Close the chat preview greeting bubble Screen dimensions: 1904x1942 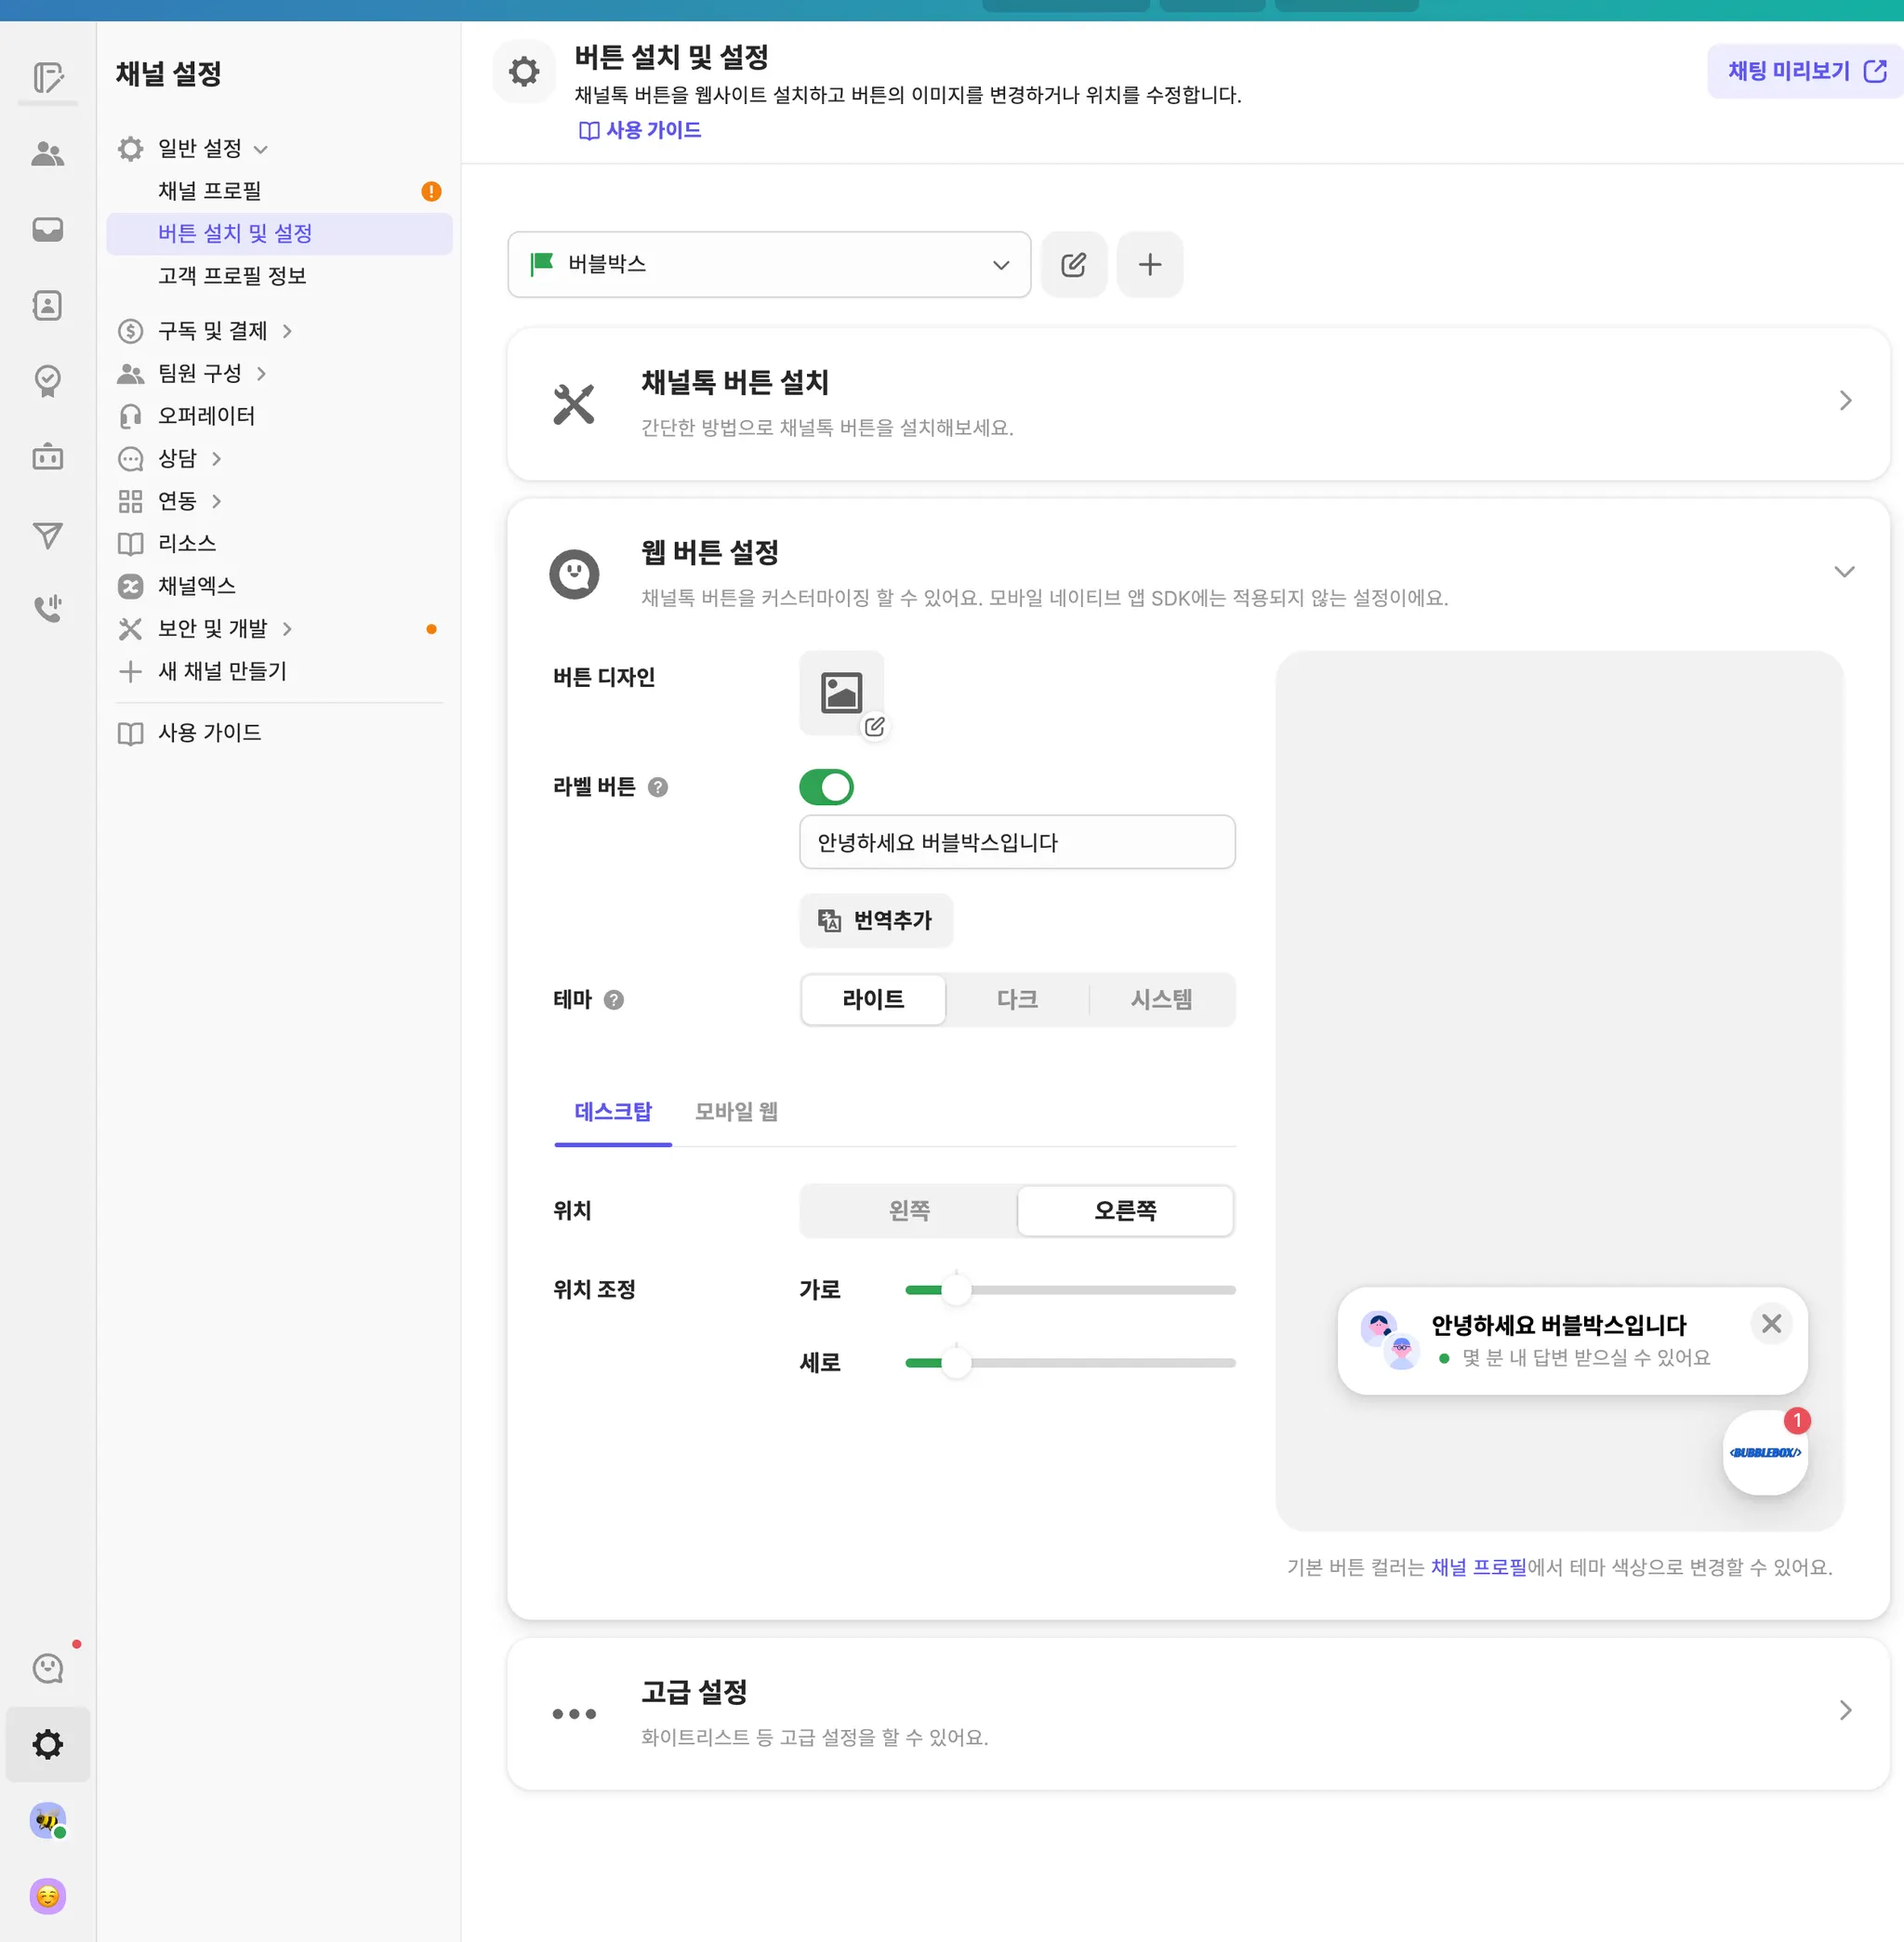point(1770,1323)
